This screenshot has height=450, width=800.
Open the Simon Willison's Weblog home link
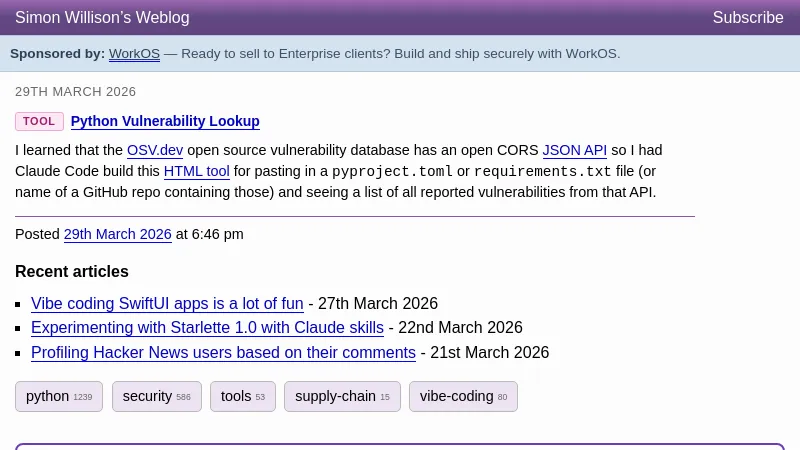102,18
